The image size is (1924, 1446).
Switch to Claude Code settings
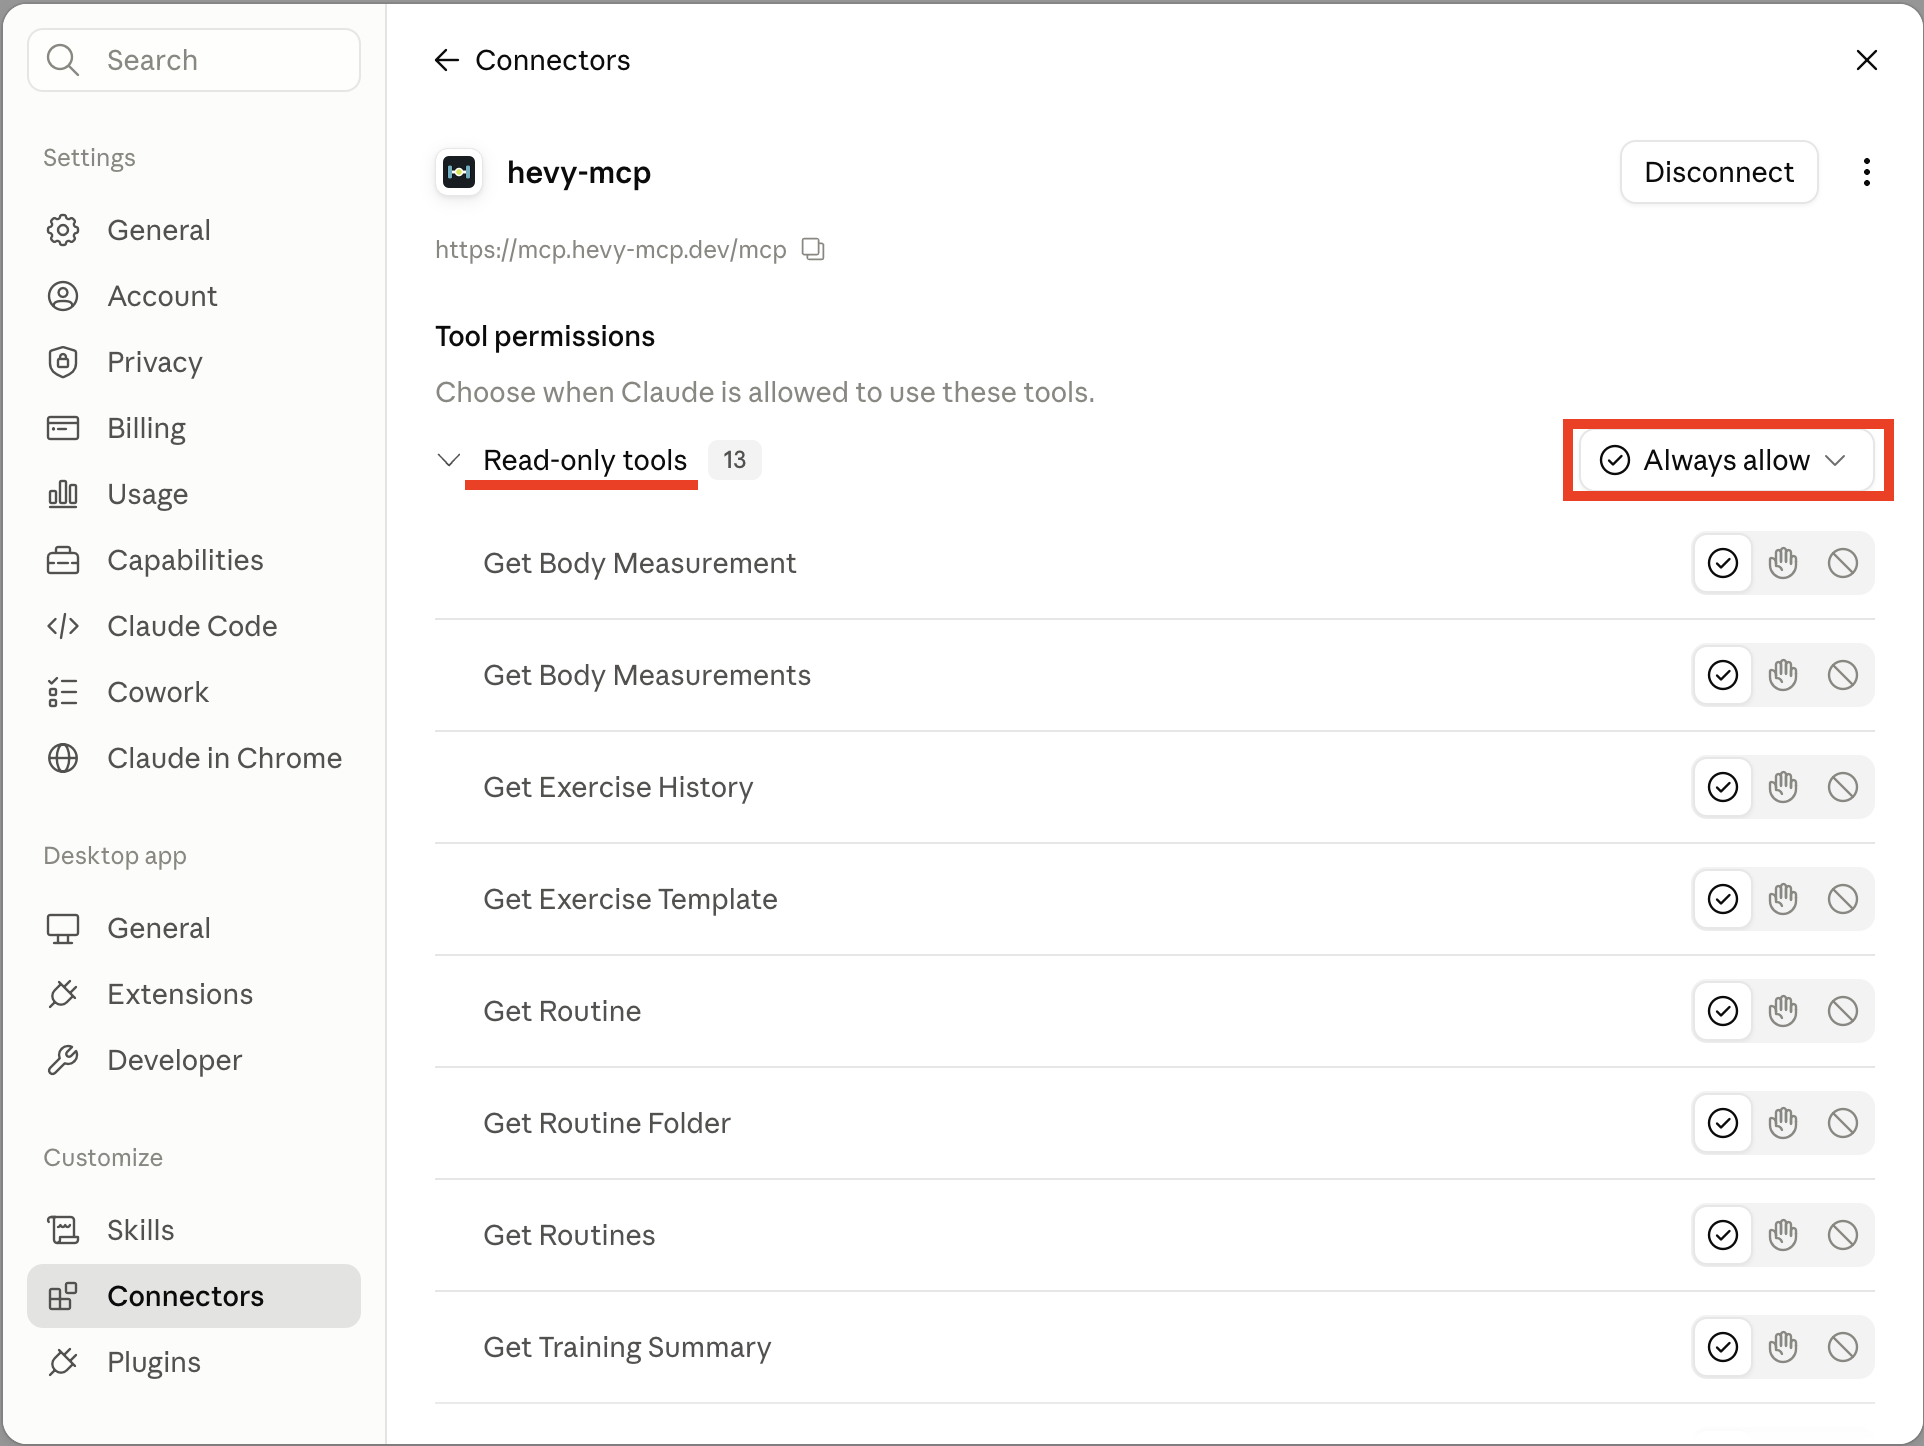click(x=194, y=626)
